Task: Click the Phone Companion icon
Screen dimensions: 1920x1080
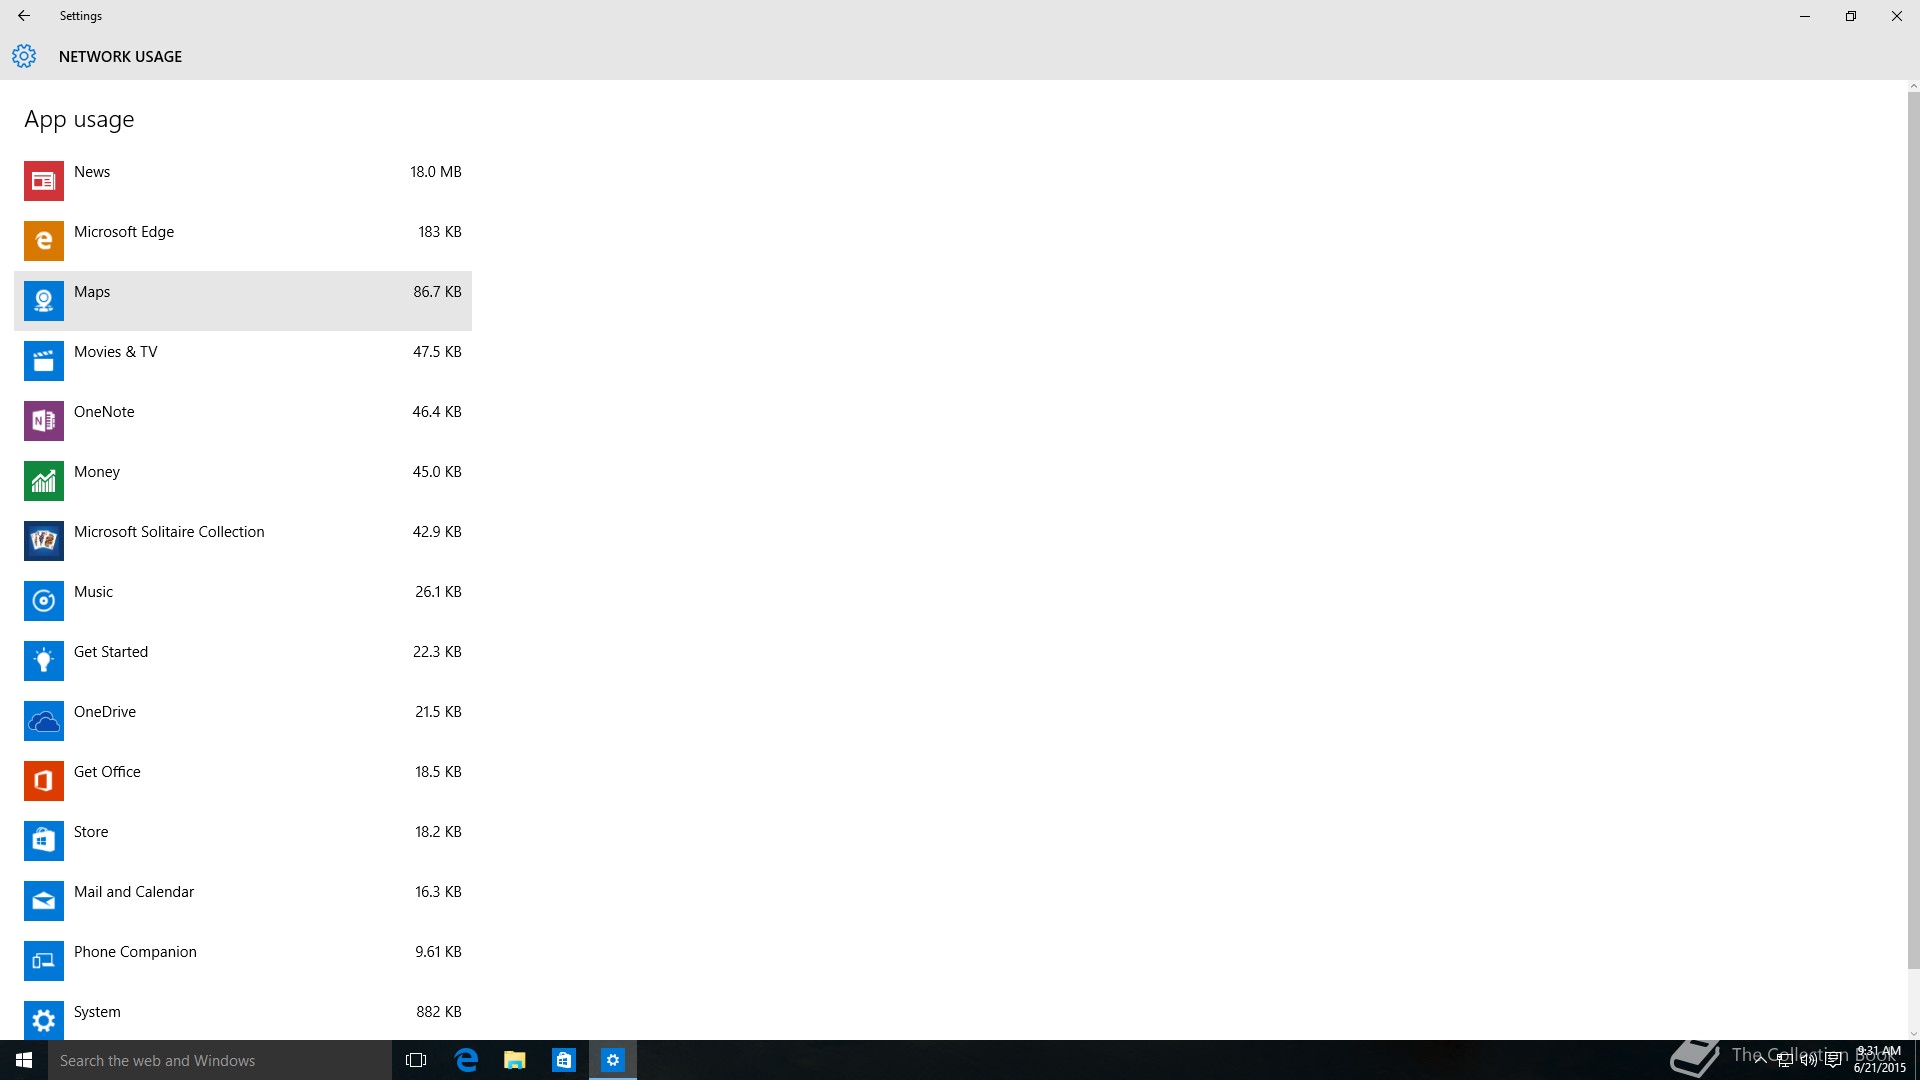Action: (44, 961)
